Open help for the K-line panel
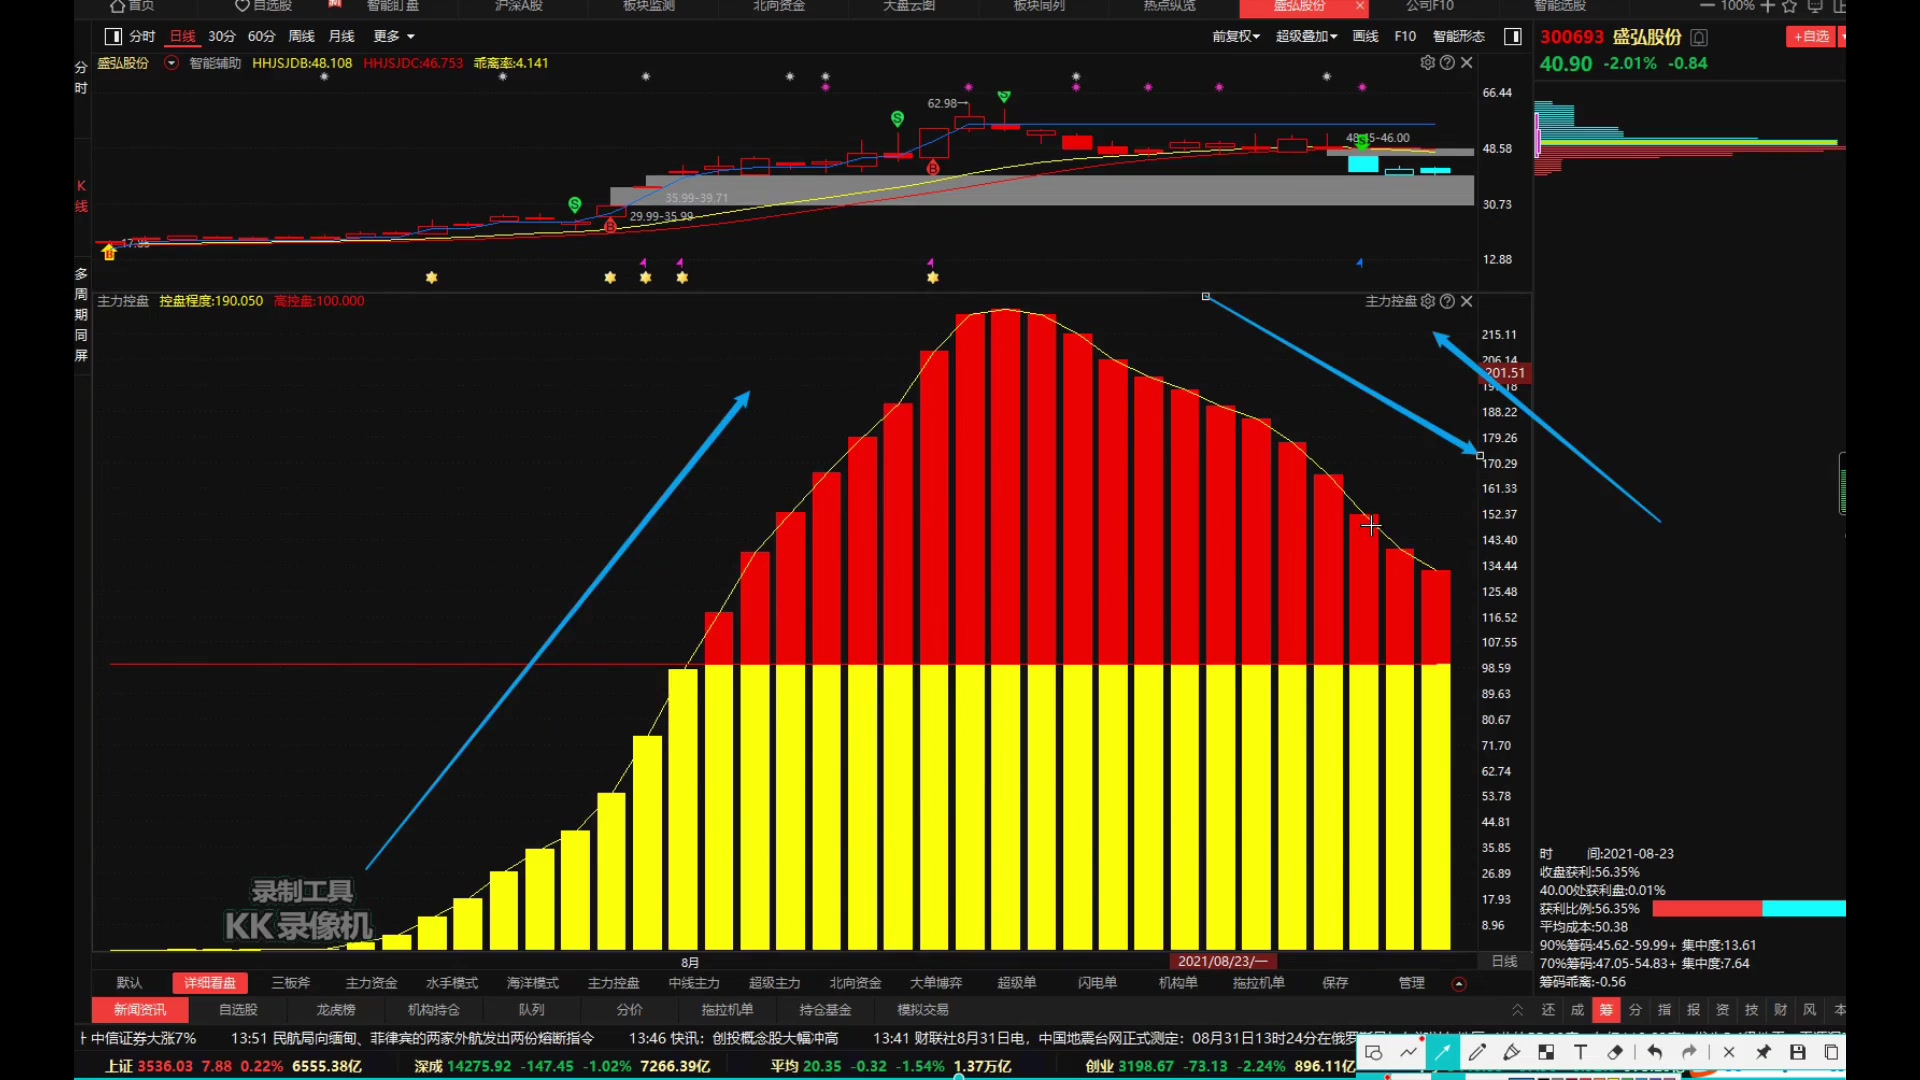Viewport: 1920px width, 1080px height. click(1447, 62)
